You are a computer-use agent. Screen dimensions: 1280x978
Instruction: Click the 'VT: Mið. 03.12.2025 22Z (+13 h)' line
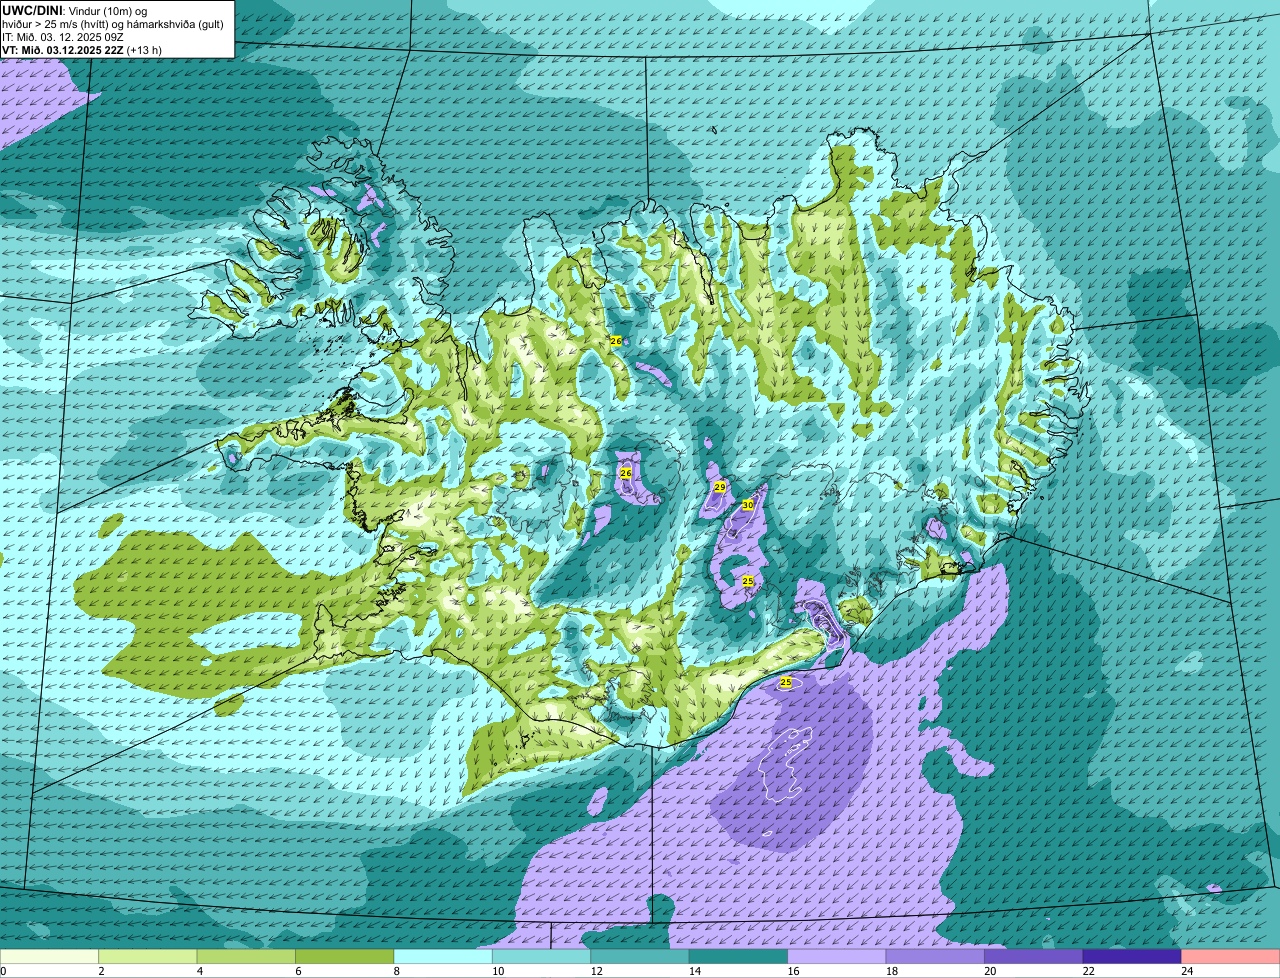(82, 49)
